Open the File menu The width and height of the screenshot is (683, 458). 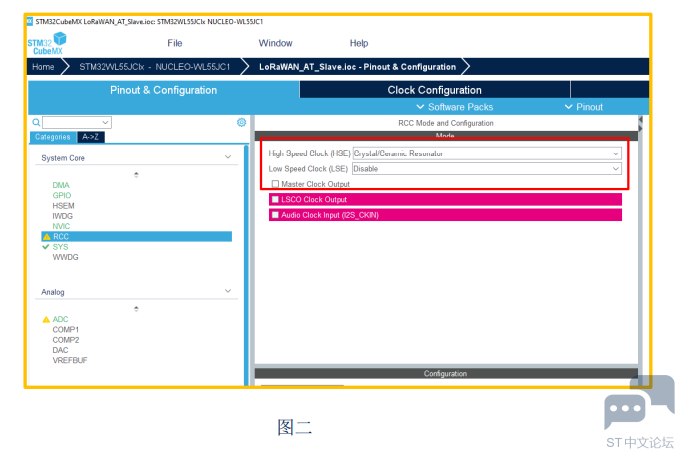pyautogui.click(x=175, y=43)
